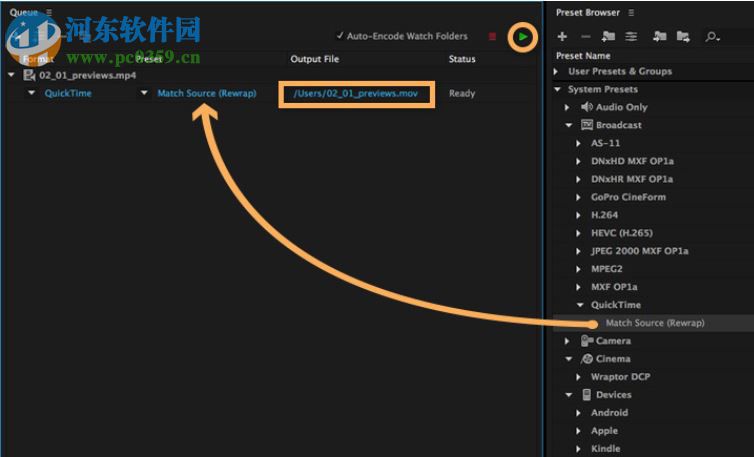Screen dimensions: 754x457
Task: Click the magnifier search icon in Preset Browser
Action: click(x=712, y=37)
